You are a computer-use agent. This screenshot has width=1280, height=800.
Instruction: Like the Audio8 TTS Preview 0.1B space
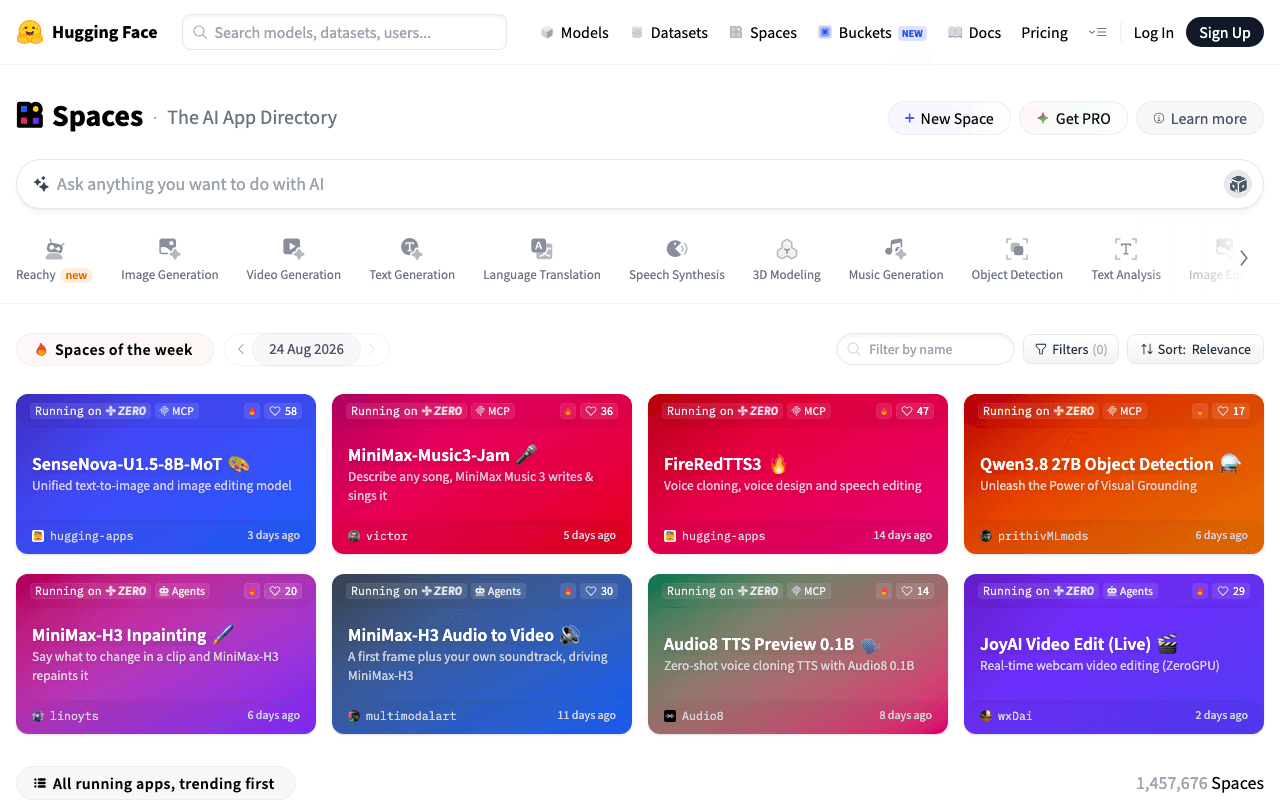pos(916,591)
